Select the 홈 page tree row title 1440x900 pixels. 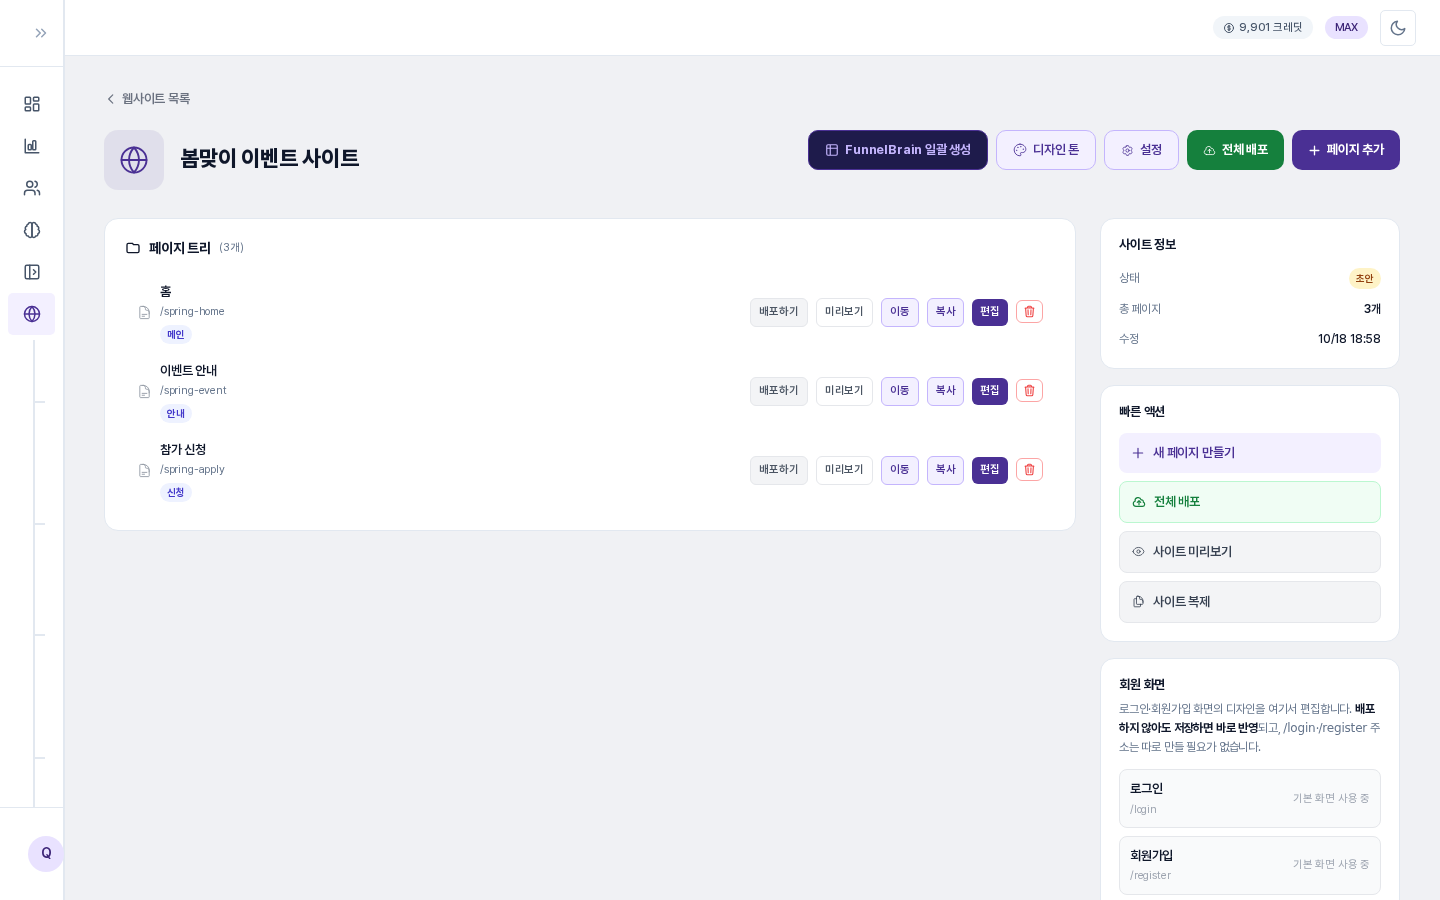(166, 292)
